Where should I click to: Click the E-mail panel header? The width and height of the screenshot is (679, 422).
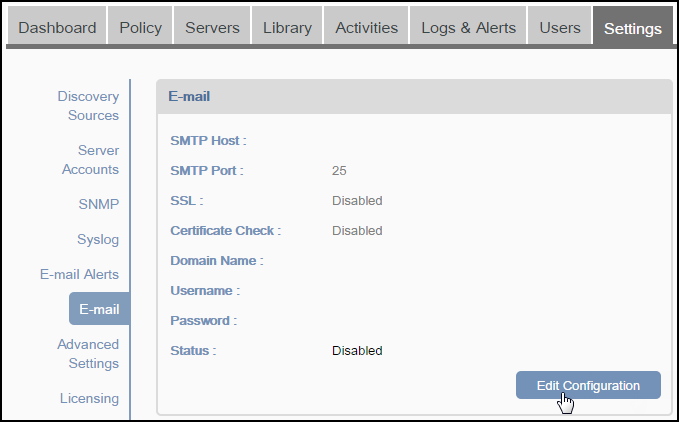(414, 97)
